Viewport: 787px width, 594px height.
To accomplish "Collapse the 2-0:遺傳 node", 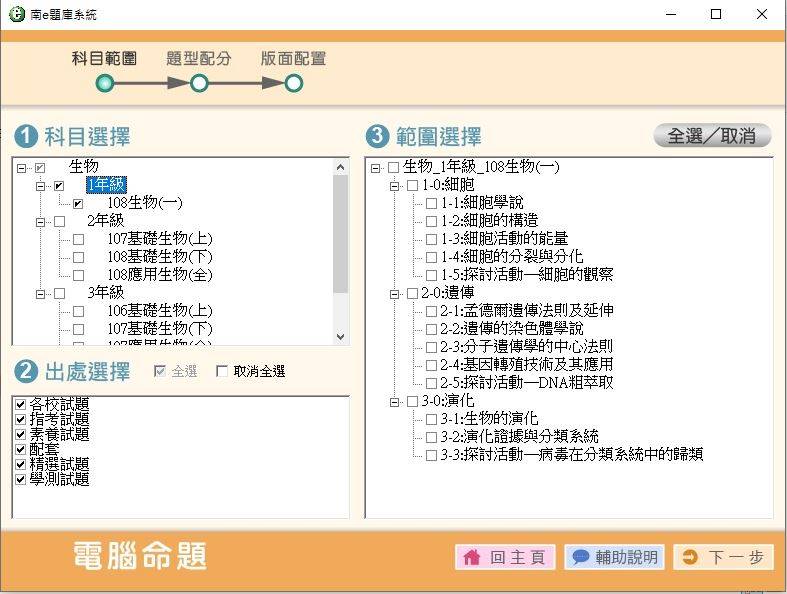I will (394, 294).
